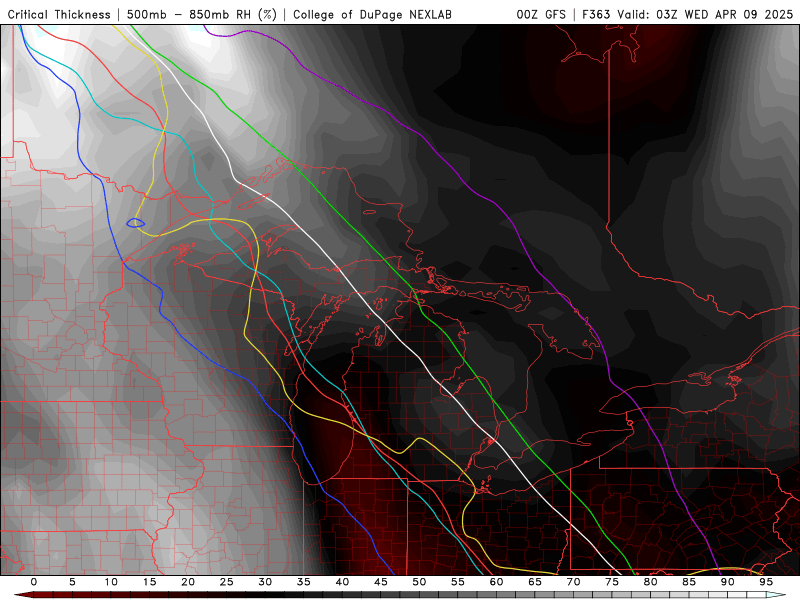Select the '10' label on the color scale
The image size is (800, 600).
click(x=111, y=582)
